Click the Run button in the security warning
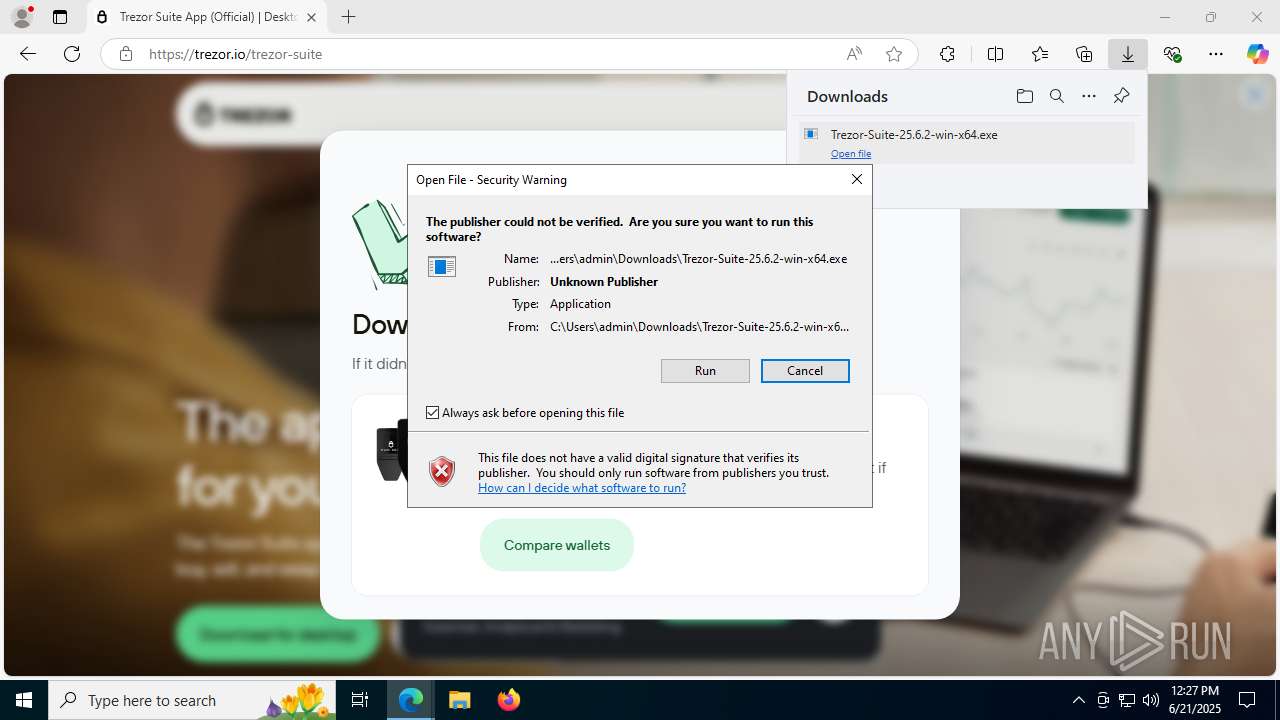This screenshot has width=1280, height=720. point(705,371)
